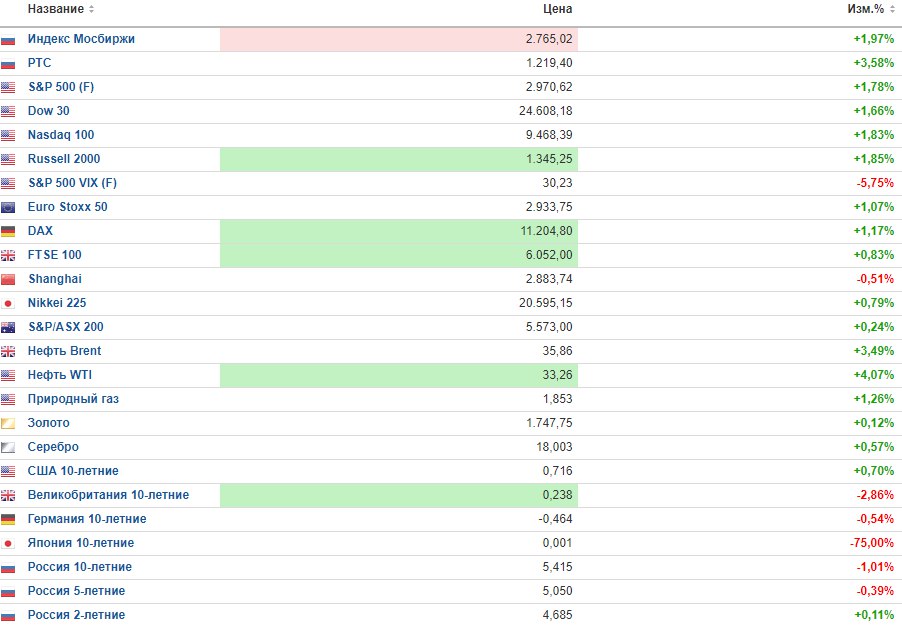Select the highlighted price 2.765,02
The width and height of the screenshot is (902, 628).
tap(549, 39)
